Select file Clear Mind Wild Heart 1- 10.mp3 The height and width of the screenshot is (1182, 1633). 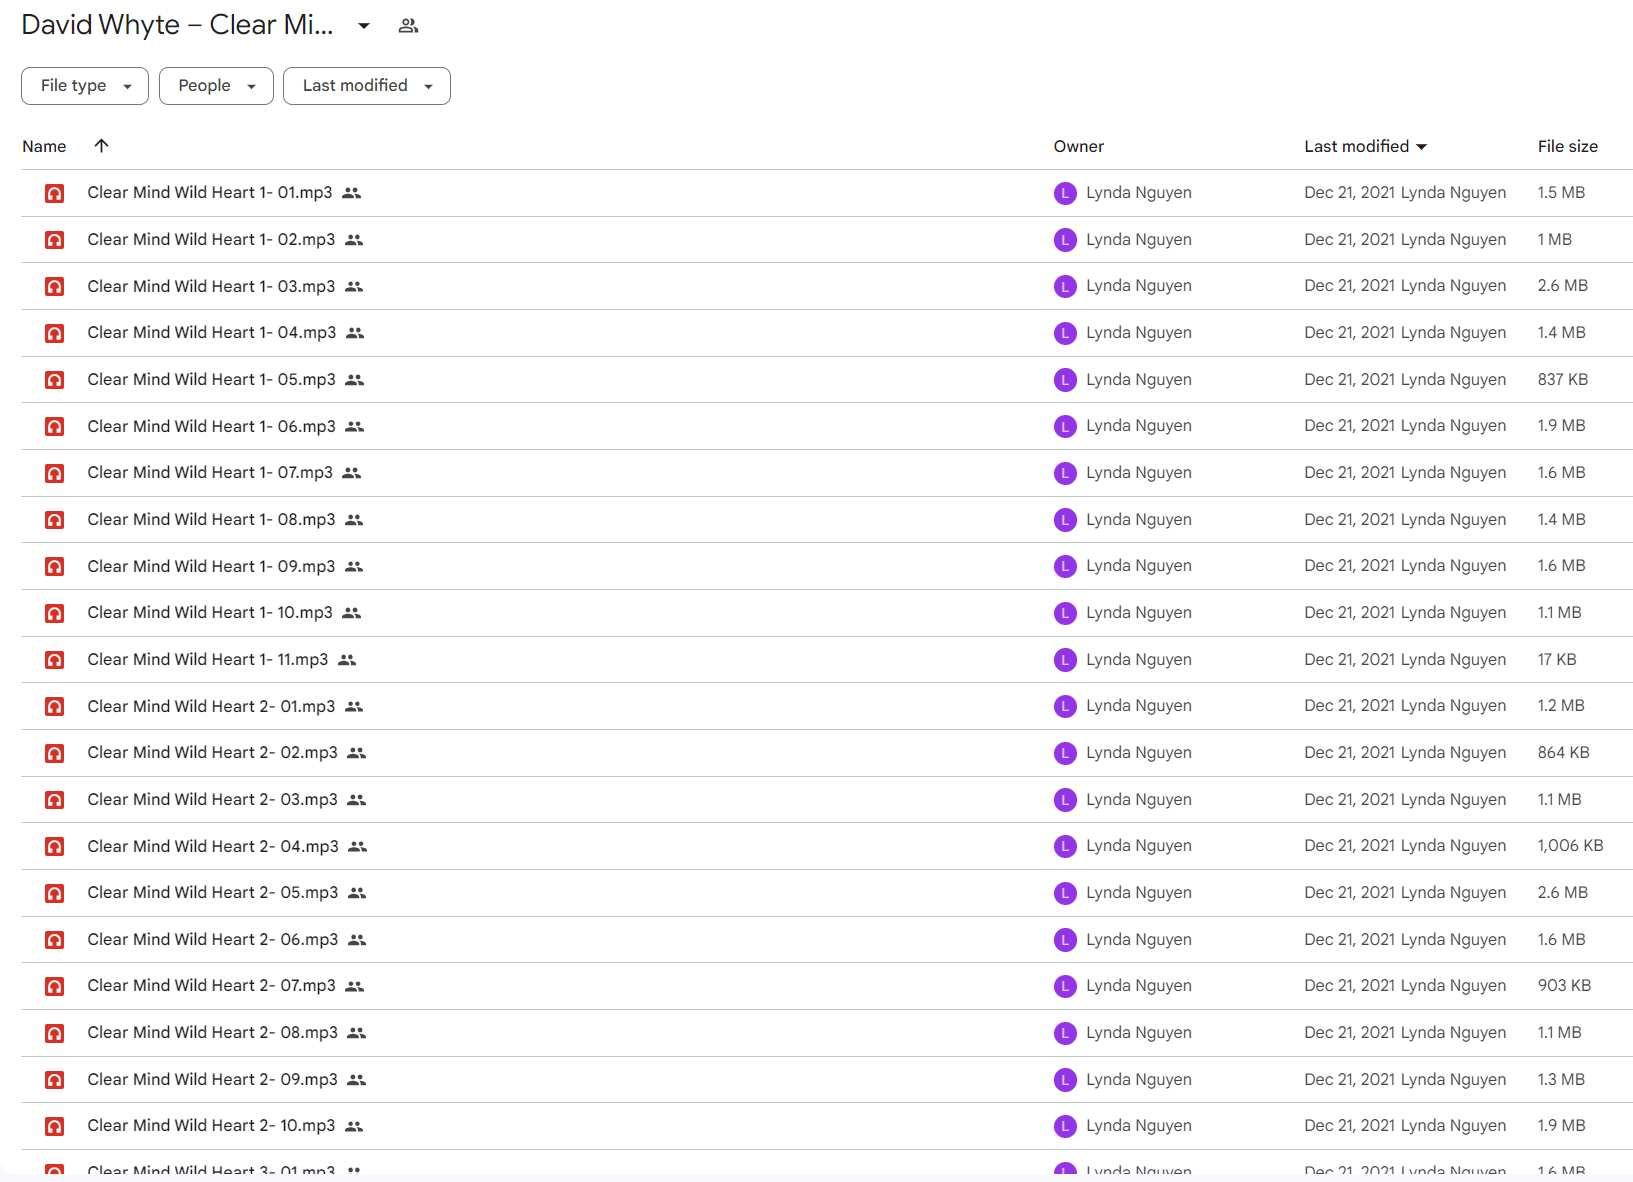pyautogui.click(x=827, y=613)
